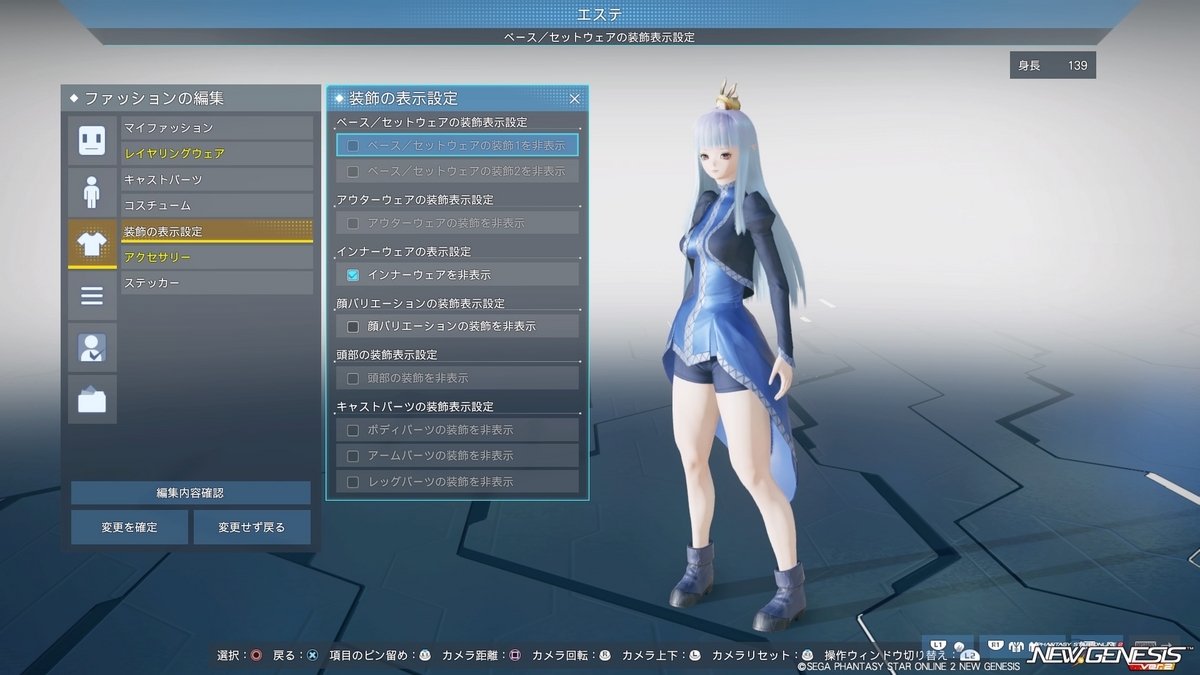The width and height of the screenshot is (1200, 675).
Task: Click the キャストパーツの装飾表示設定 section heading
Action: tap(415, 407)
